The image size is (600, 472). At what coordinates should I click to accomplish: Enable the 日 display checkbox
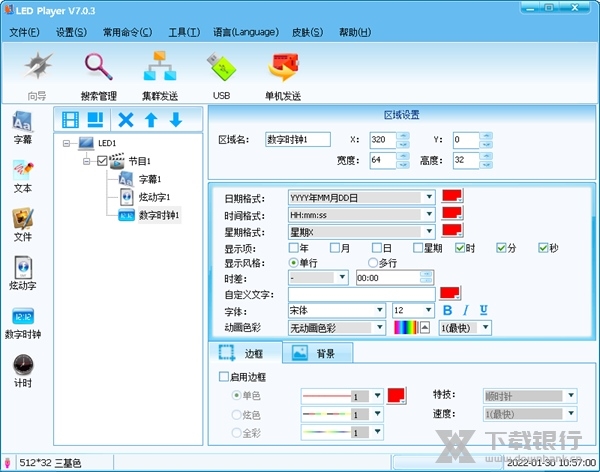(x=377, y=248)
